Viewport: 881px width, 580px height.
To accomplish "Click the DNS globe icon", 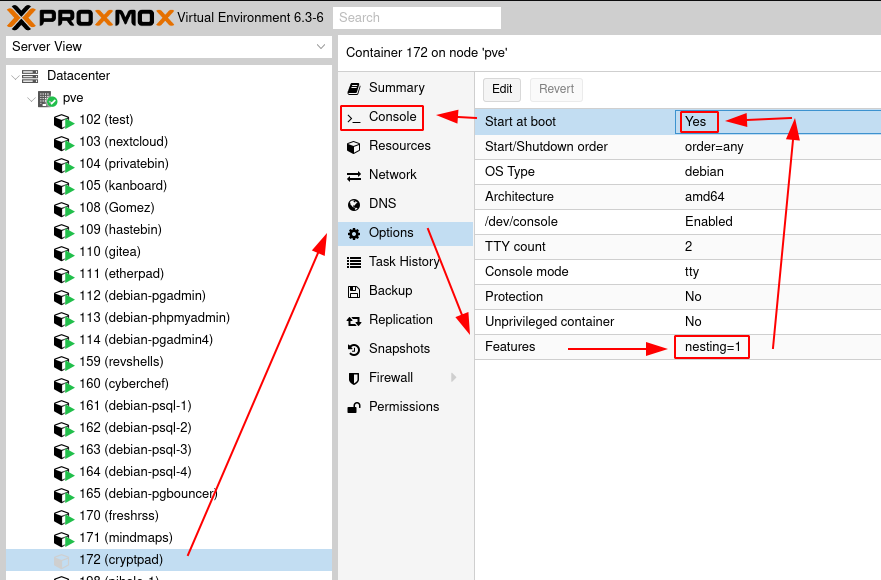I will click(353, 205).
